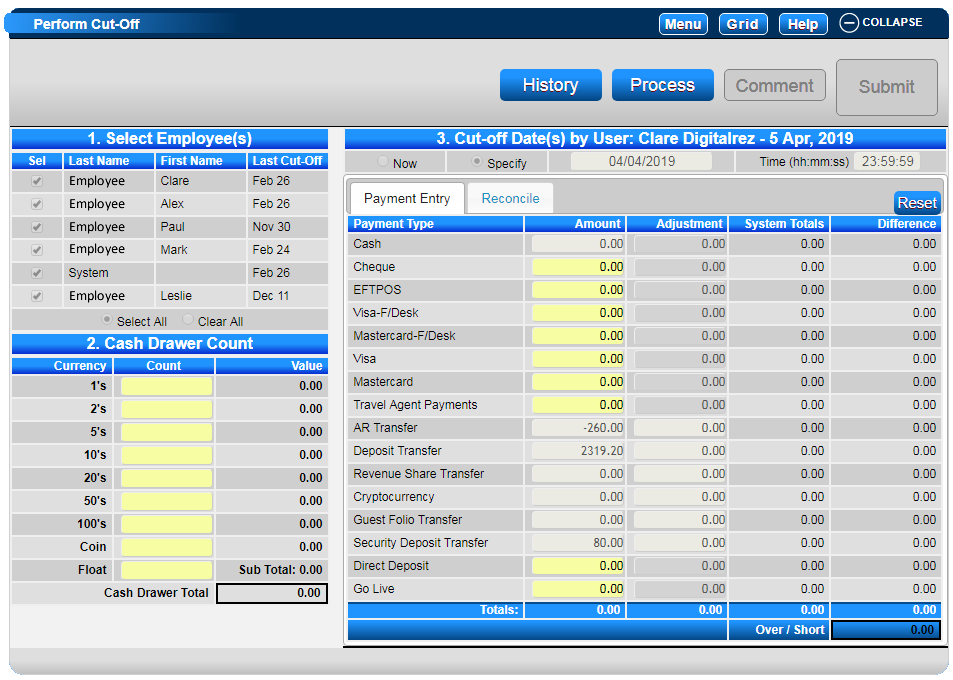Image resolution: width=953 pixels, height=680 pixels.
Task: Open the Payment Entry tab
Action: point(407,199)
